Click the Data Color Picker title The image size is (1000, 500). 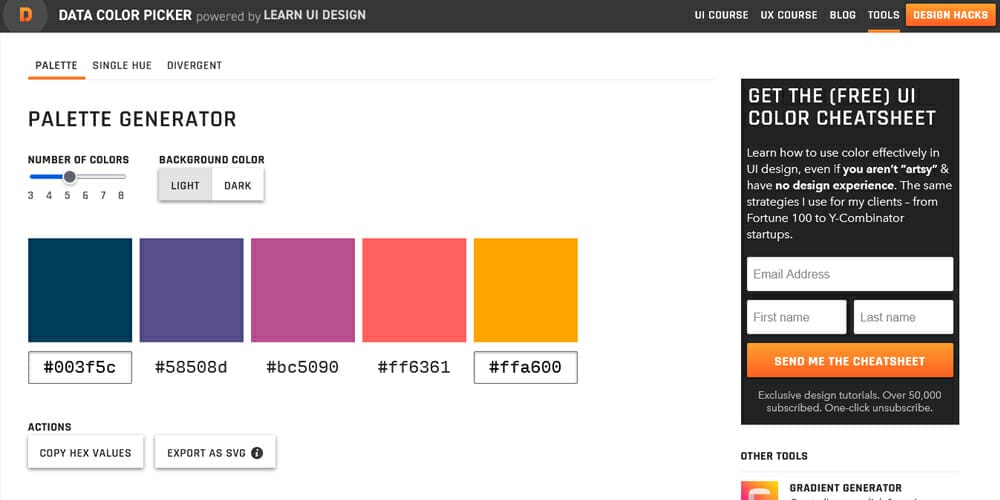125,15
